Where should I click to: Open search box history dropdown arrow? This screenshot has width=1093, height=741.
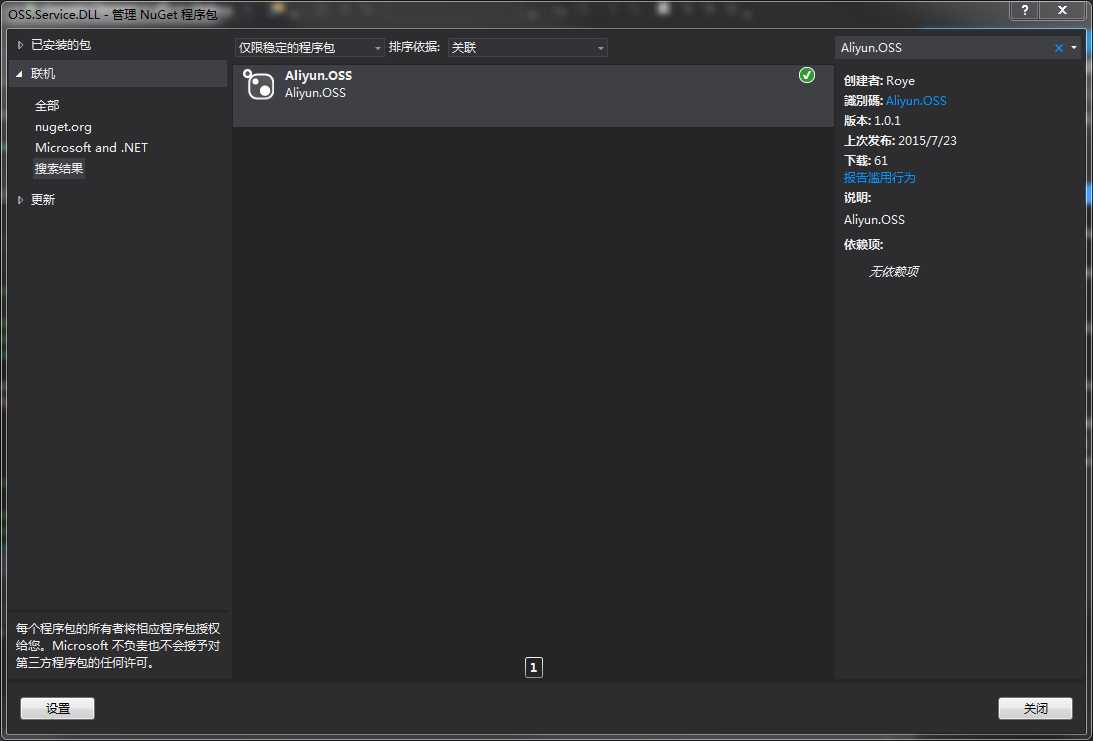(x=1073, y=47)
